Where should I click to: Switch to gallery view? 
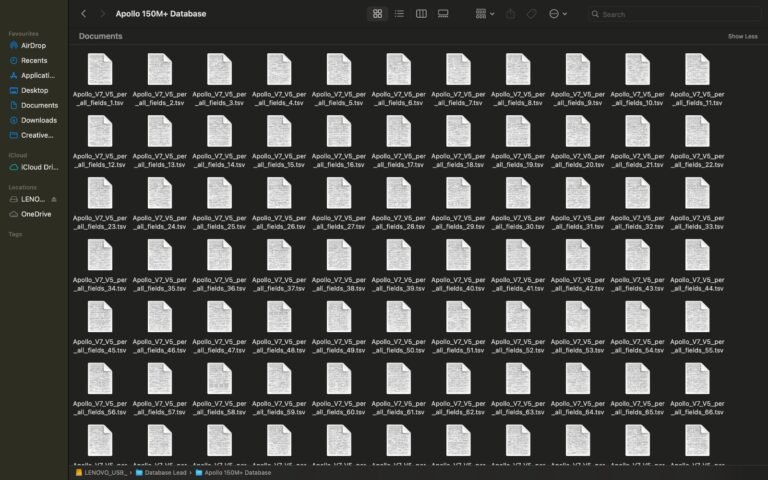pos(443,14)
